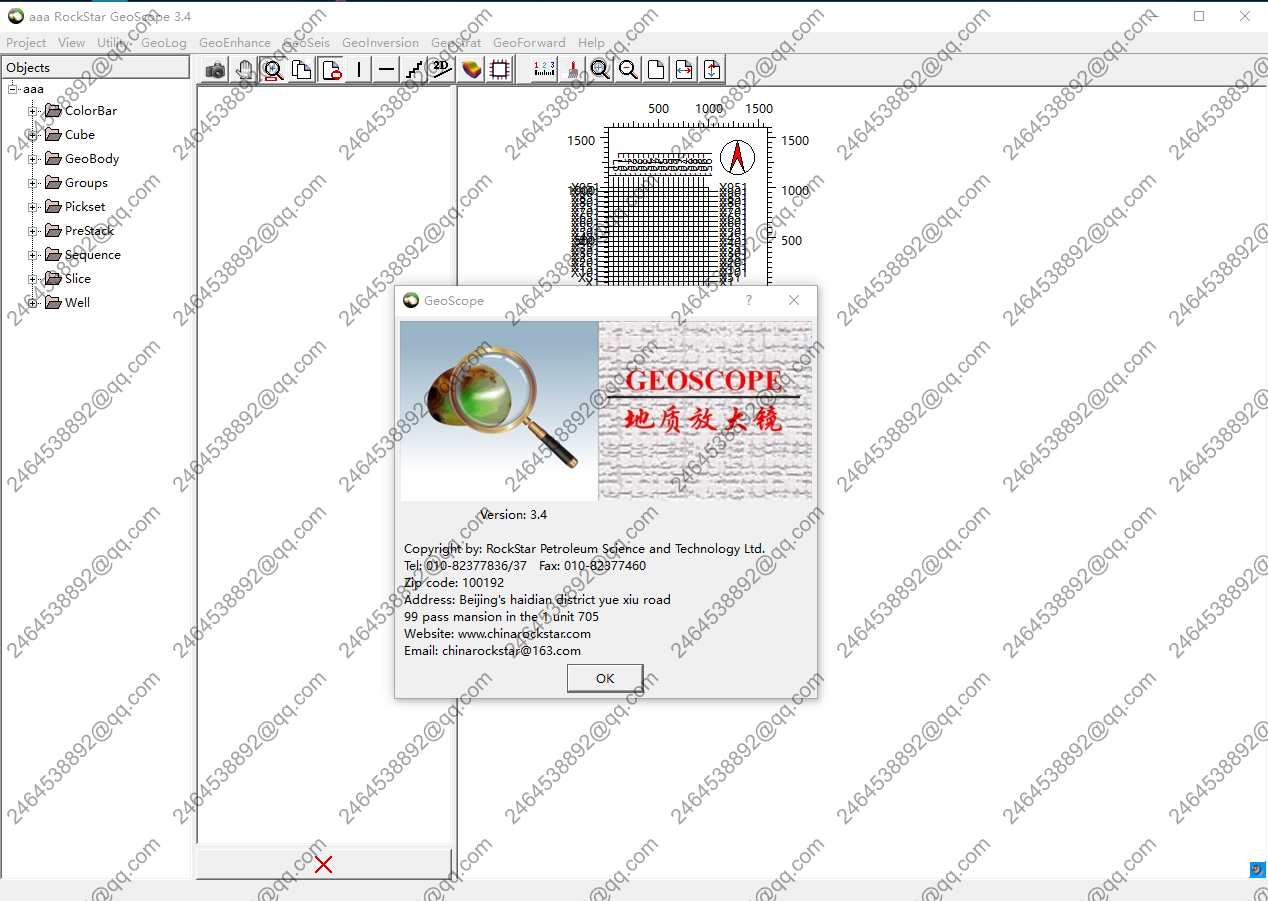This screenshot has height=901, width=1268.
Task: Expand the Slice tree node
Action: tap(33, 279)
